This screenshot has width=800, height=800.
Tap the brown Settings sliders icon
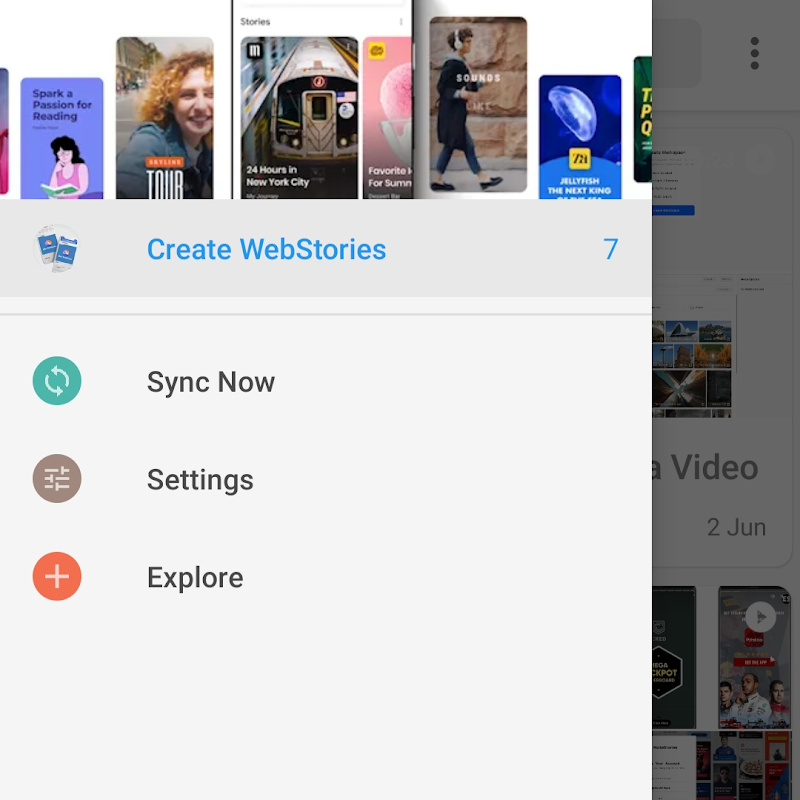tap(57, 479)
